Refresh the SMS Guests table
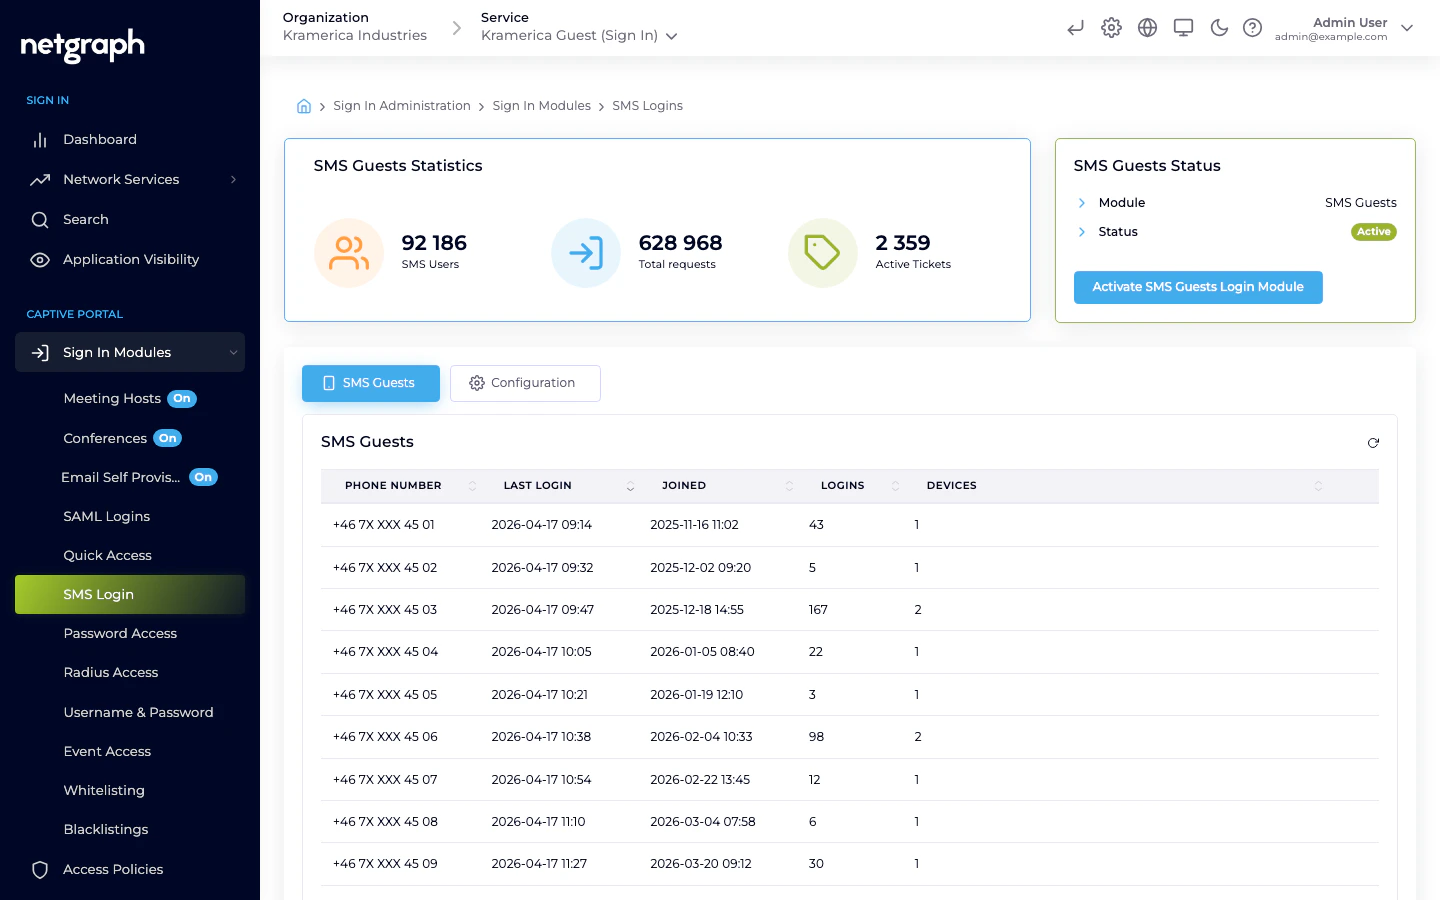The width and height of the screenshot is (1440, 900). pos(1373,443)
